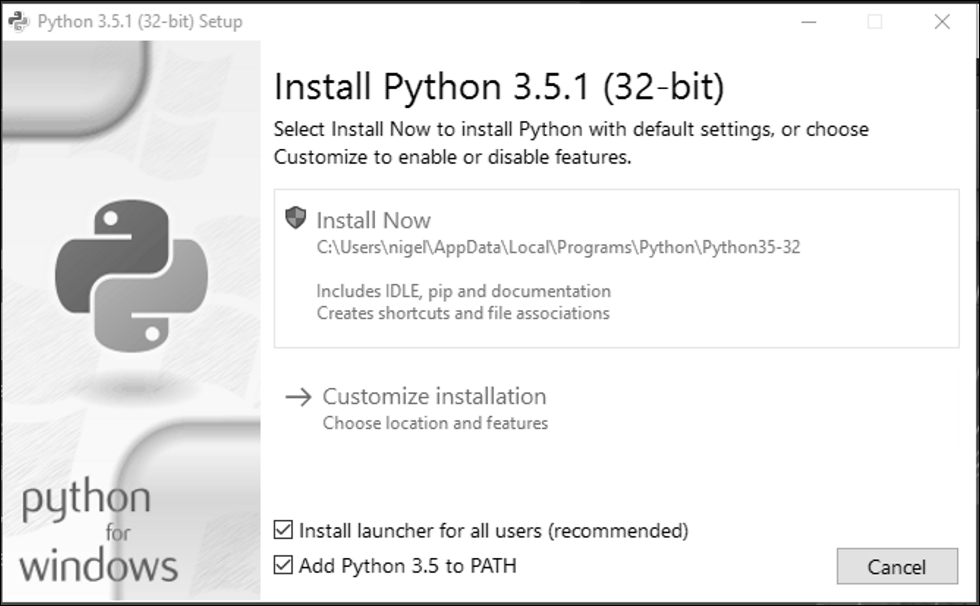
Task: Click the large Python logo in the left panel
Action: tap(131, 271)
